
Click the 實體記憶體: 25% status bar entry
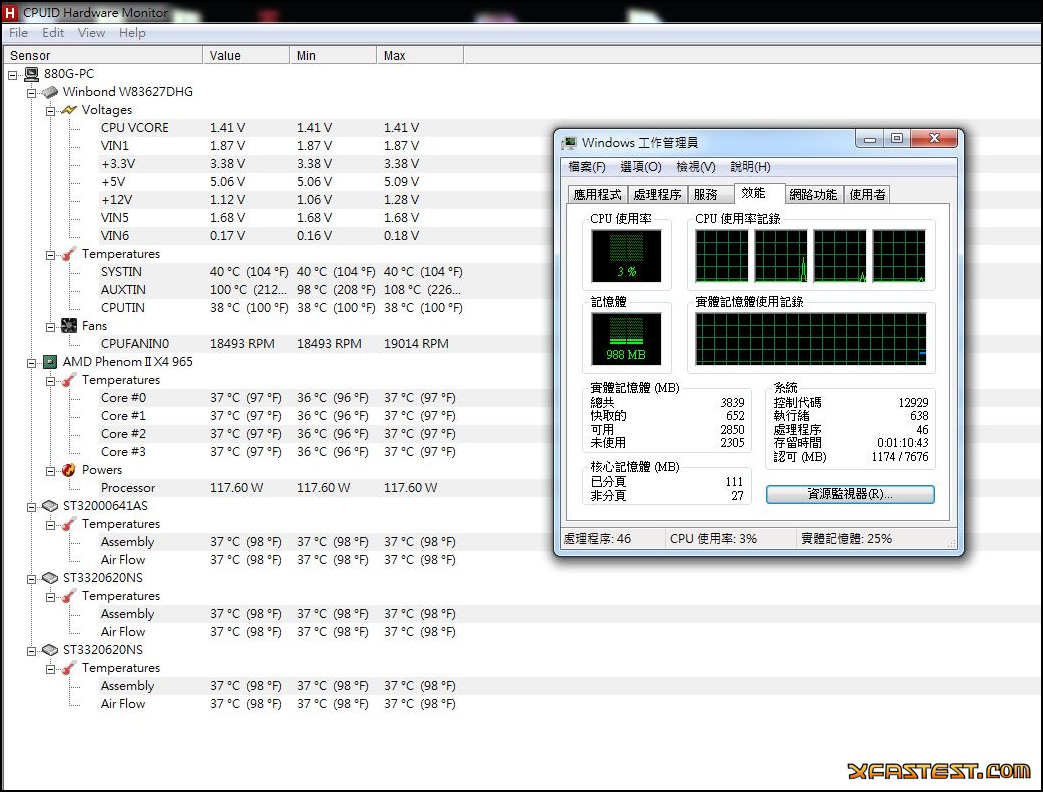click(846, 539)
